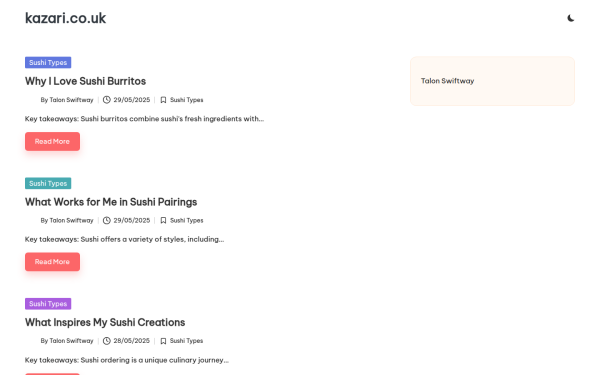Click the teal Sushi Types tag
The width and height of the screenshot is (600, 375).
coord(48,183)
